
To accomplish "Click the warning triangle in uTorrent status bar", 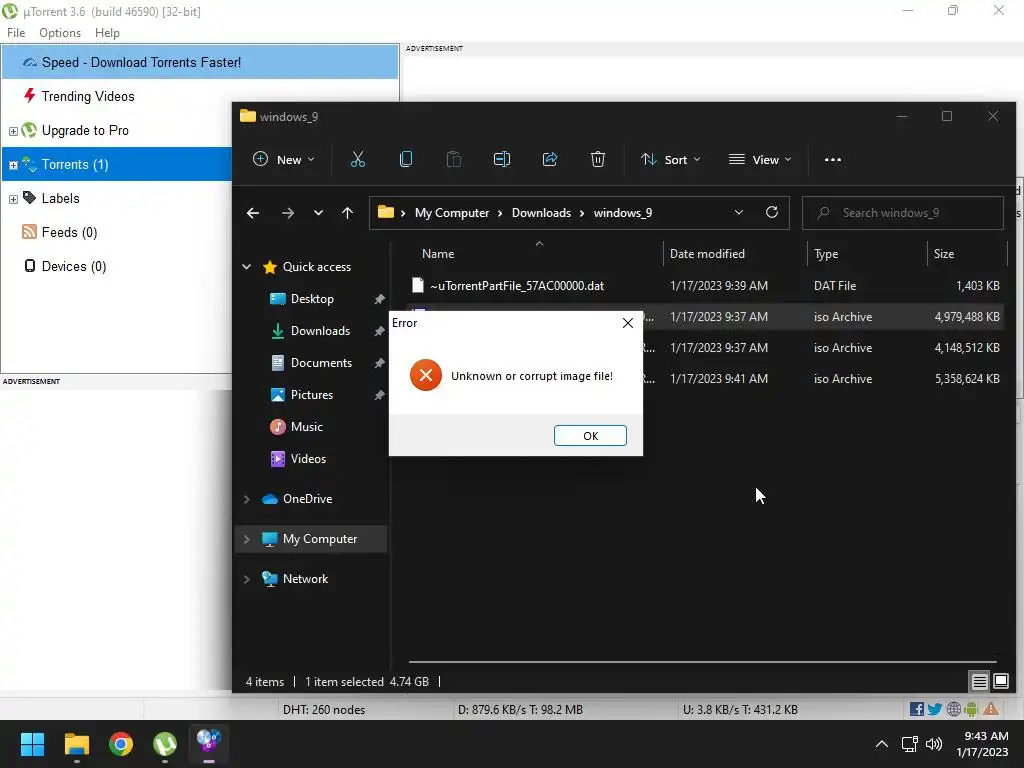I will pos(991,709).
